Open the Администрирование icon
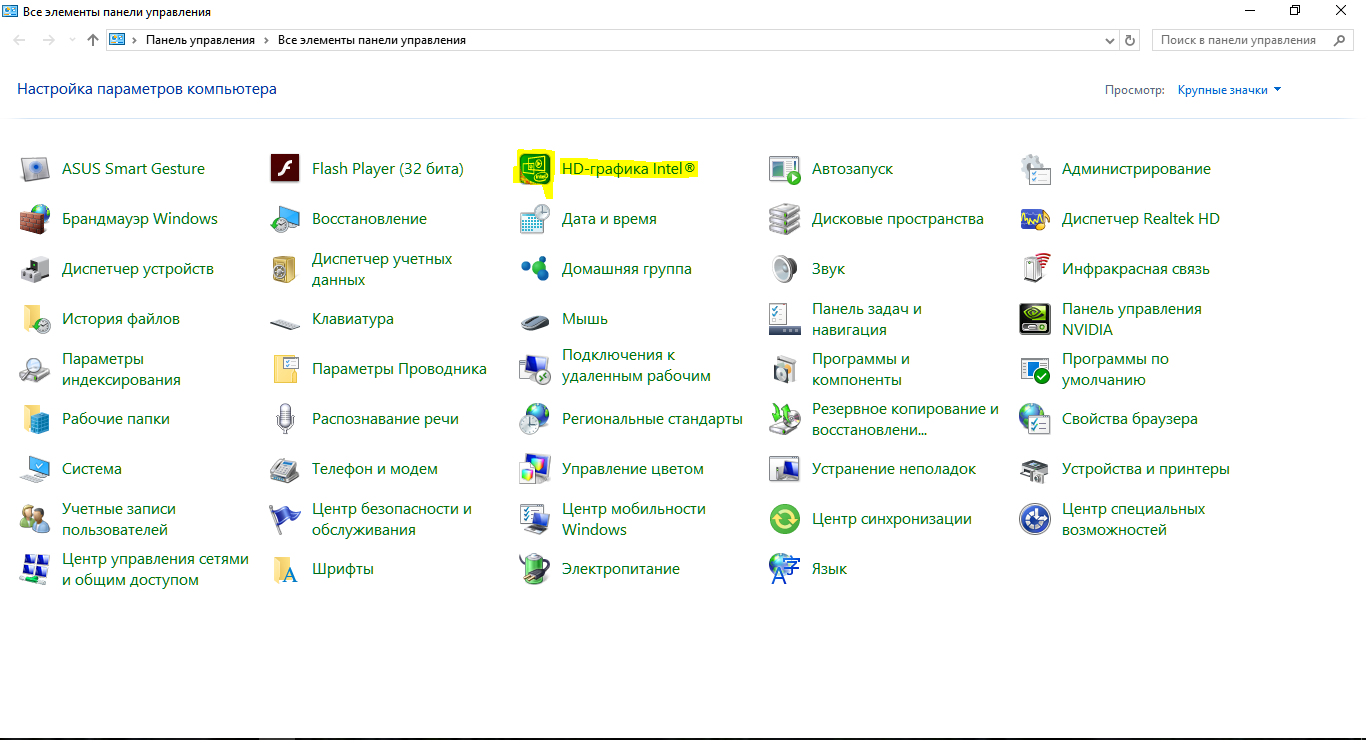 tap(1035, 169)
